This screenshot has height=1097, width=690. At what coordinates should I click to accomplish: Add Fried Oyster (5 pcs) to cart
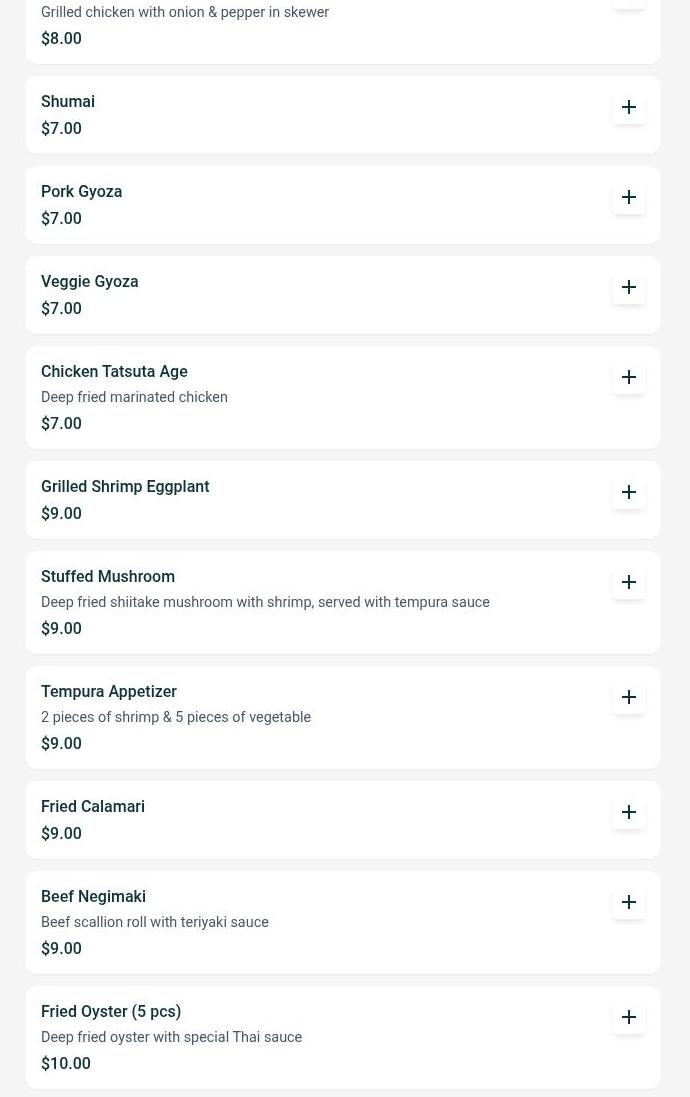click(629, 1017)
